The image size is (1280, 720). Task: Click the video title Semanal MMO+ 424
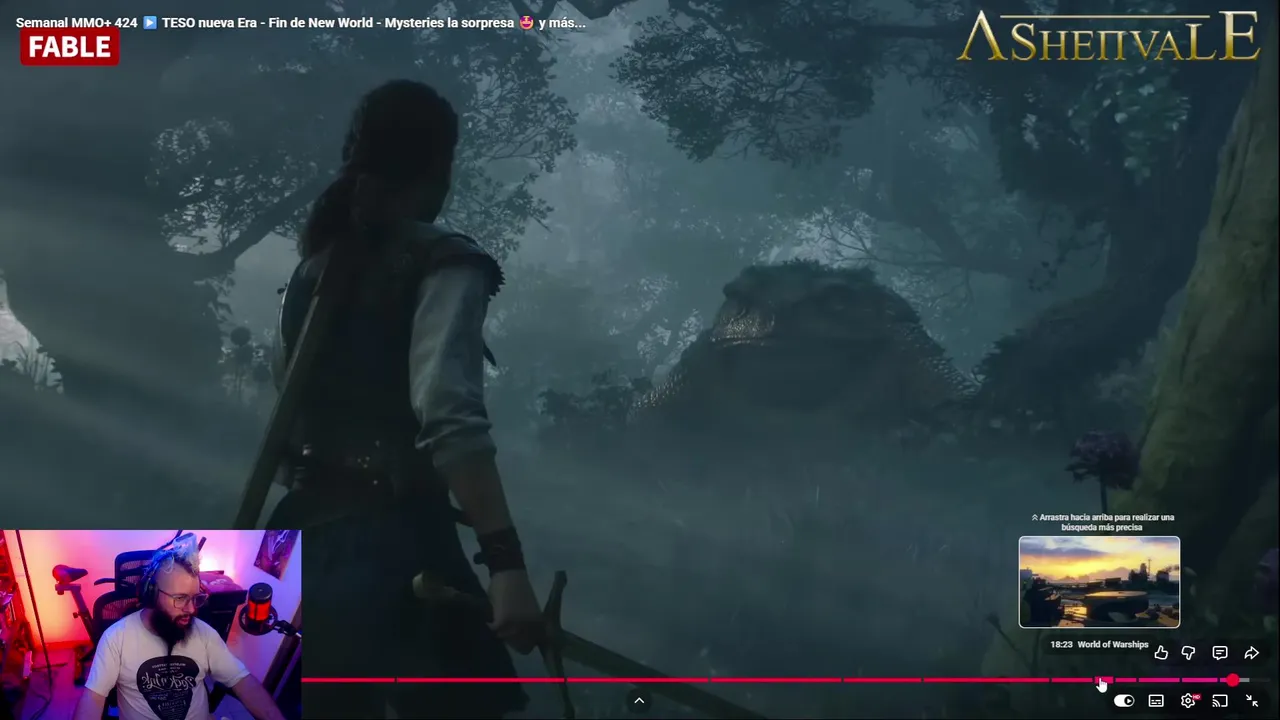(300, 22)
